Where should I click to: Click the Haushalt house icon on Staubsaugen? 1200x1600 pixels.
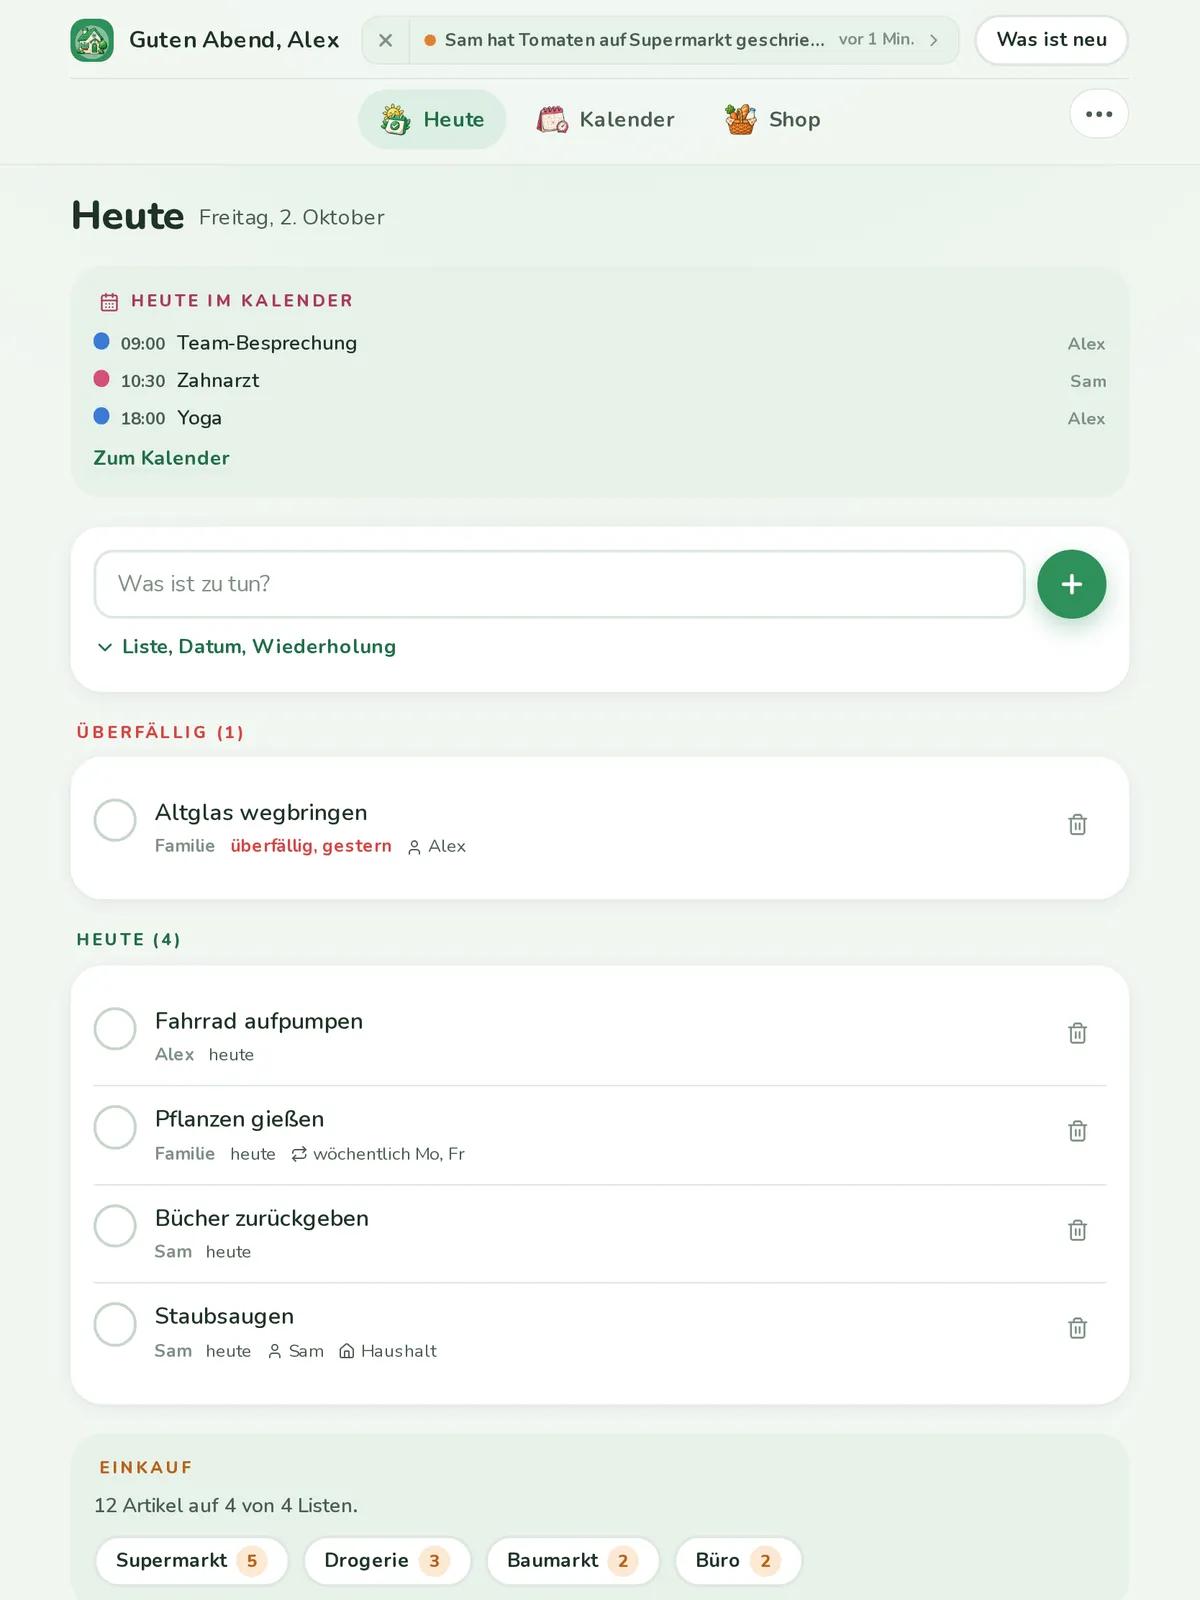click(x=347, y=1352)
